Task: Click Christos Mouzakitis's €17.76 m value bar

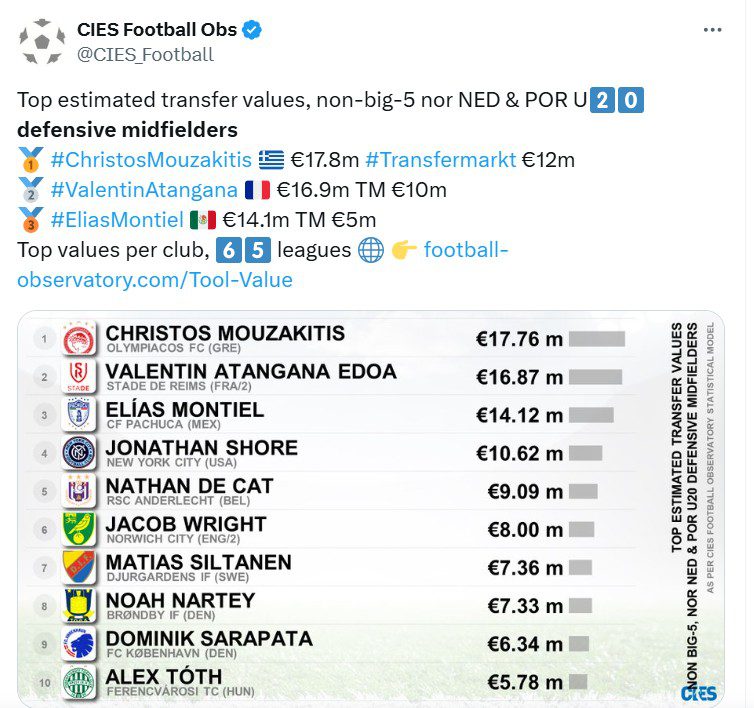Action: click(x=597, y=339)
